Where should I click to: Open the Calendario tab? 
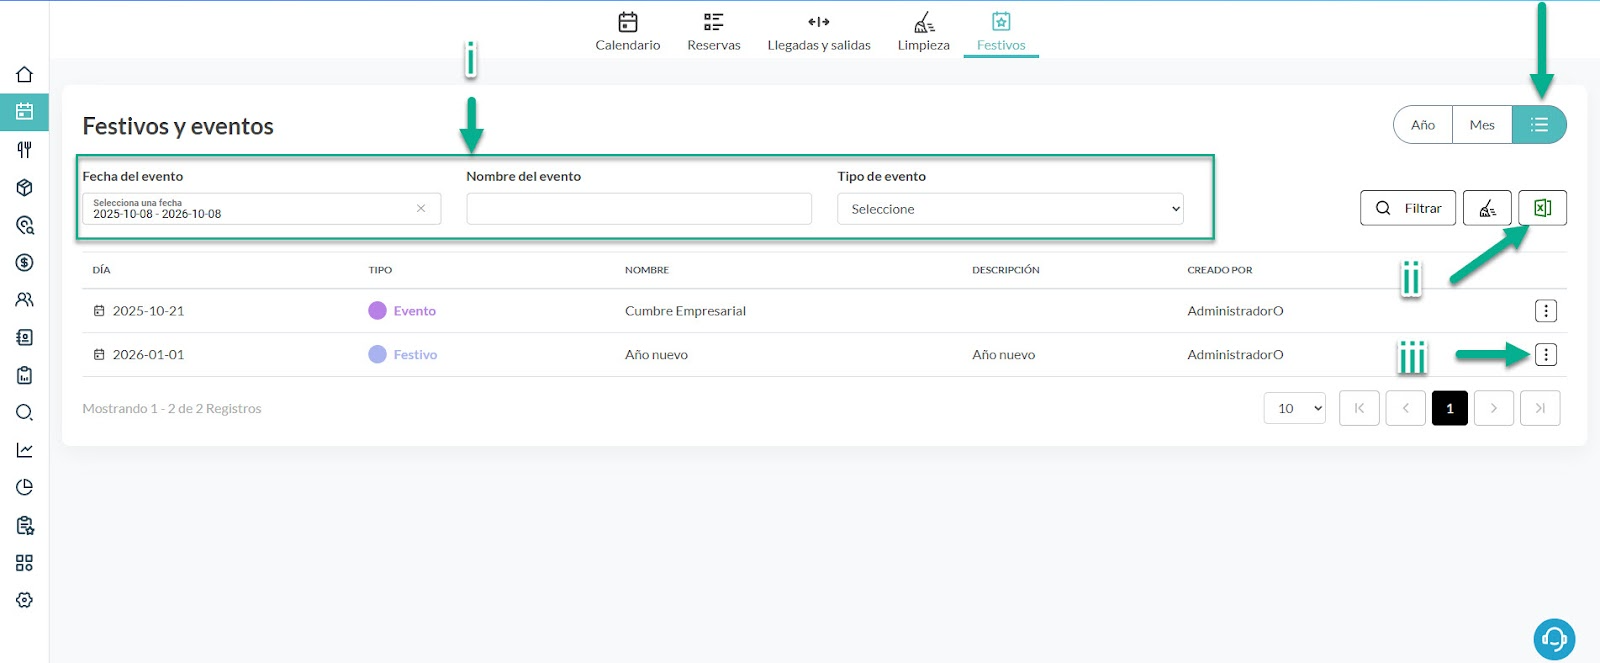tap(628, 32)
